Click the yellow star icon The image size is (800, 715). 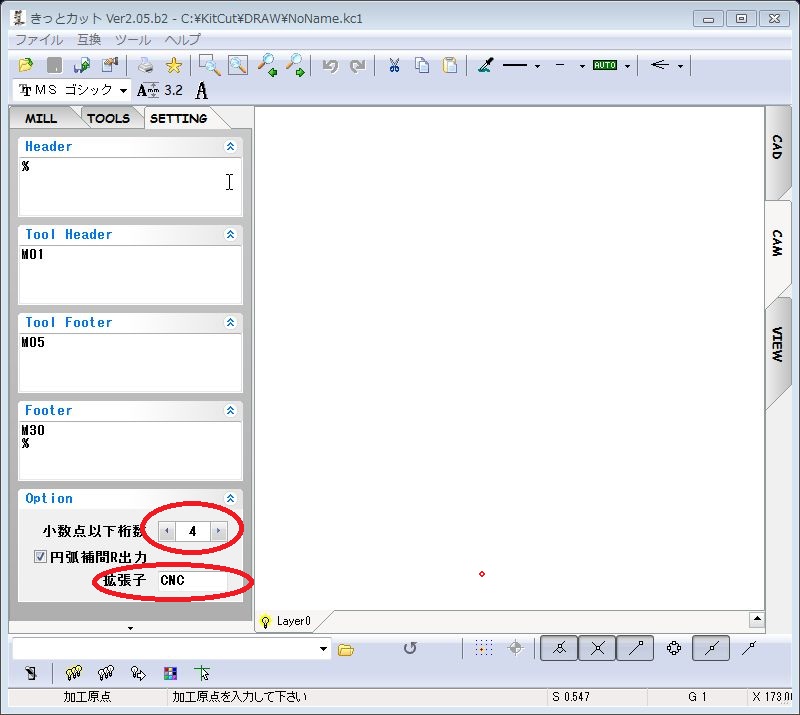[173, 65]
